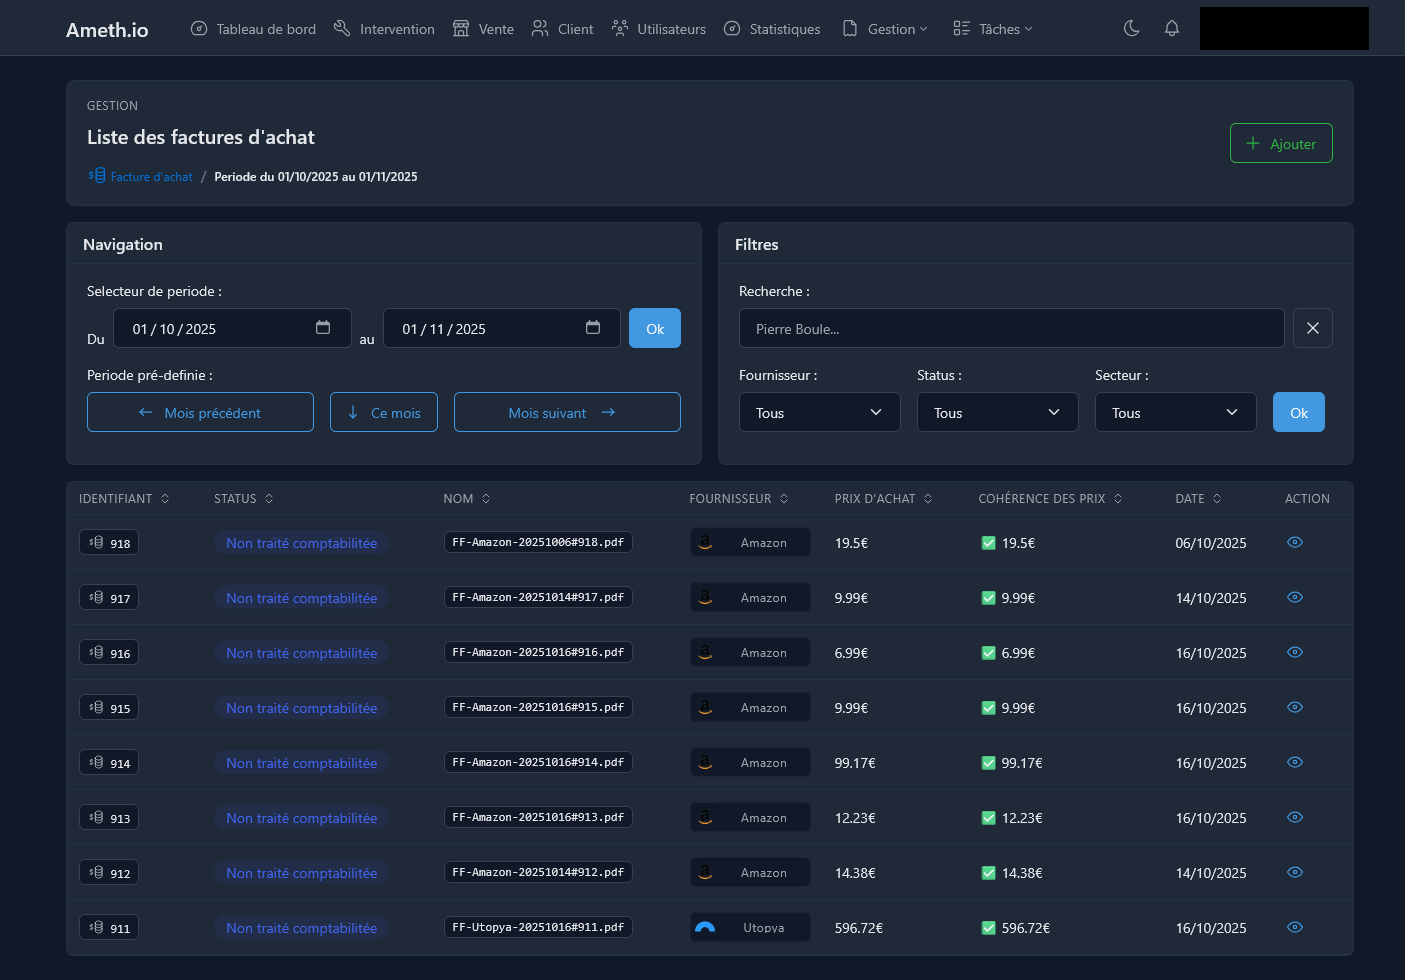Jump to Mois précédent period
Image resolution: width=1405 pixels, height=980 pixels.
200,412
